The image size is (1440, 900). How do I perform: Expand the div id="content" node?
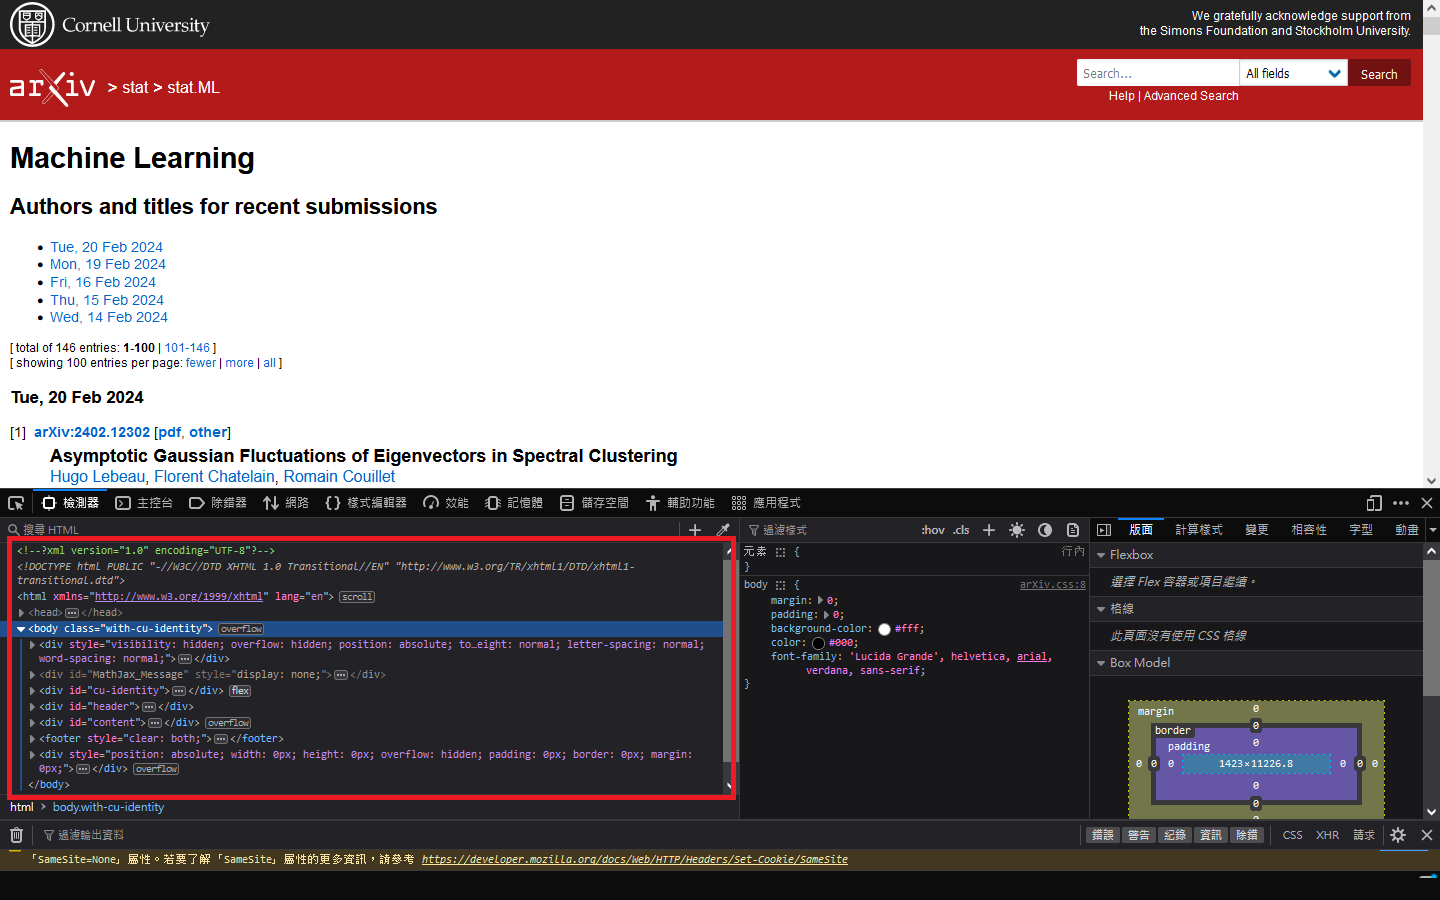click(32, 723)
